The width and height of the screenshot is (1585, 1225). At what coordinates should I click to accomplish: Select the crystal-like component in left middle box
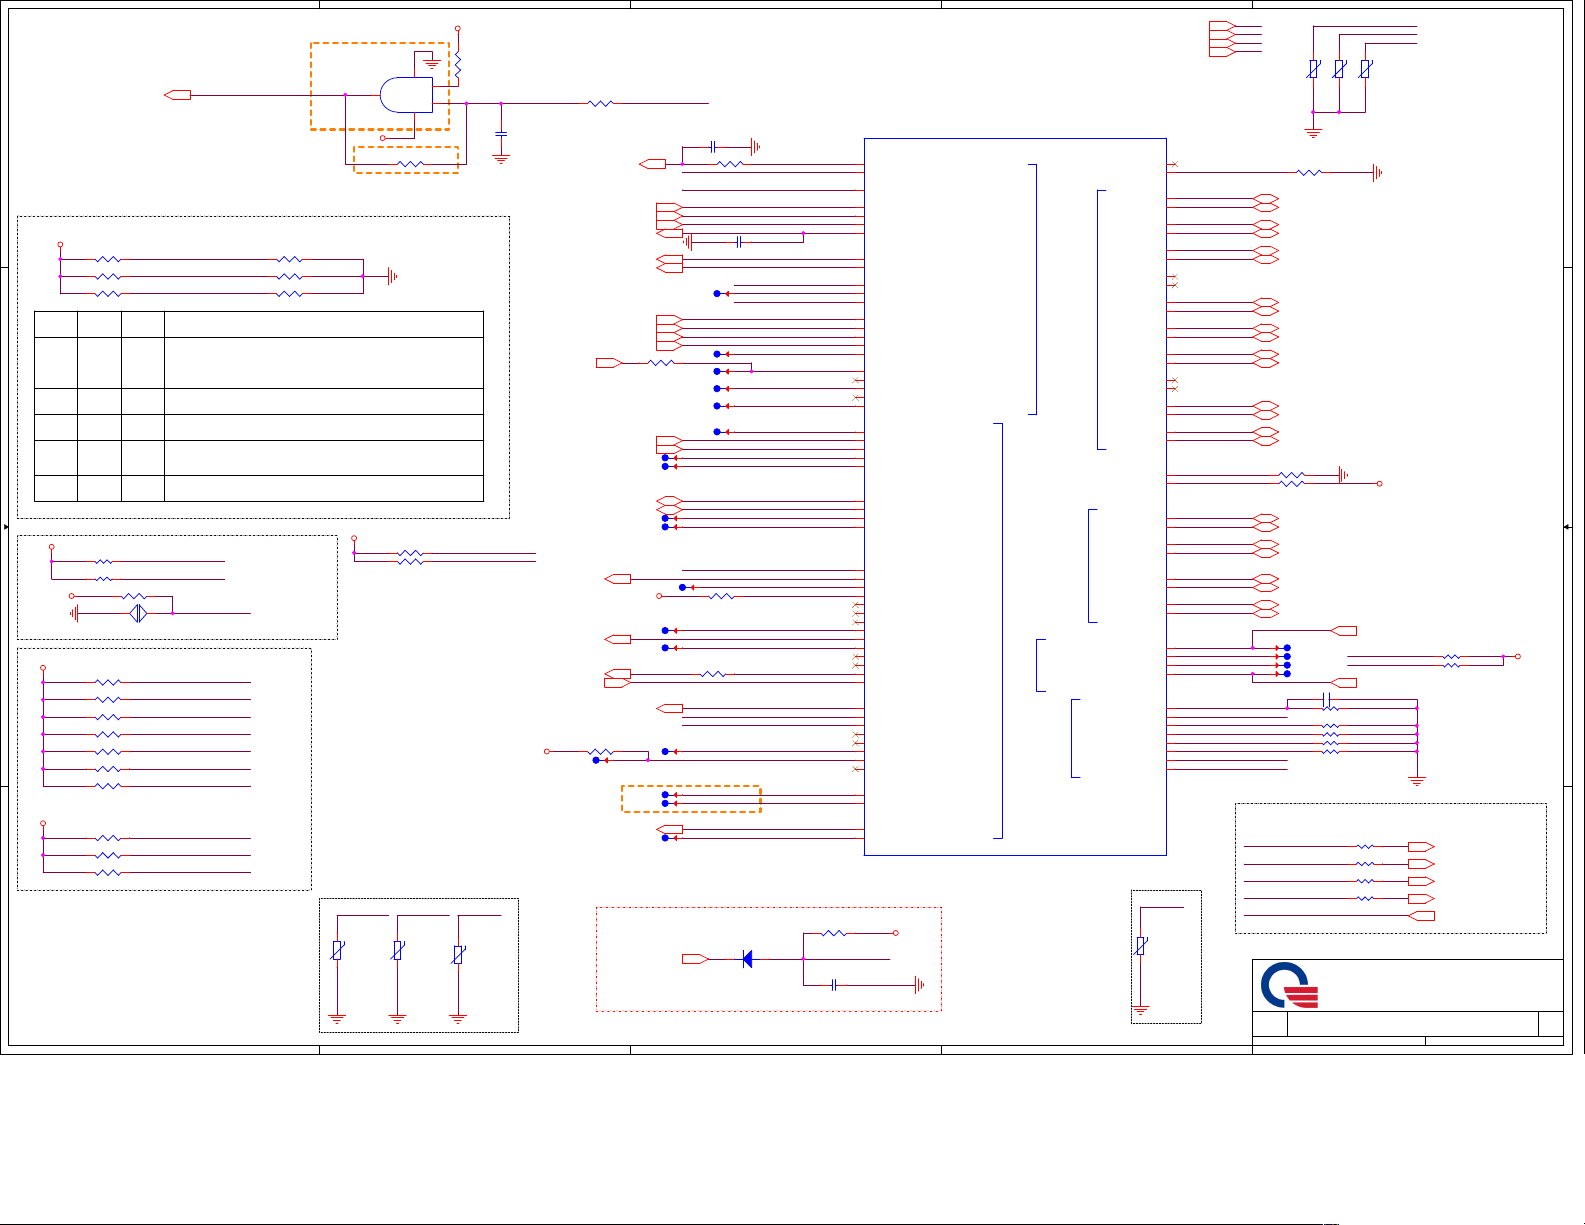(x=138, y=613)
